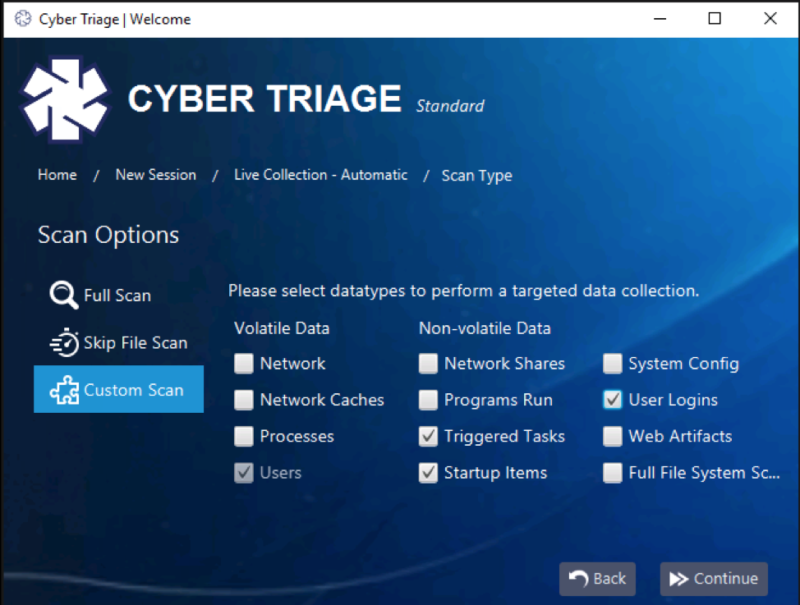Select the Full Scan option
Viewport: 800px width, 605px height.
[118, 295]
